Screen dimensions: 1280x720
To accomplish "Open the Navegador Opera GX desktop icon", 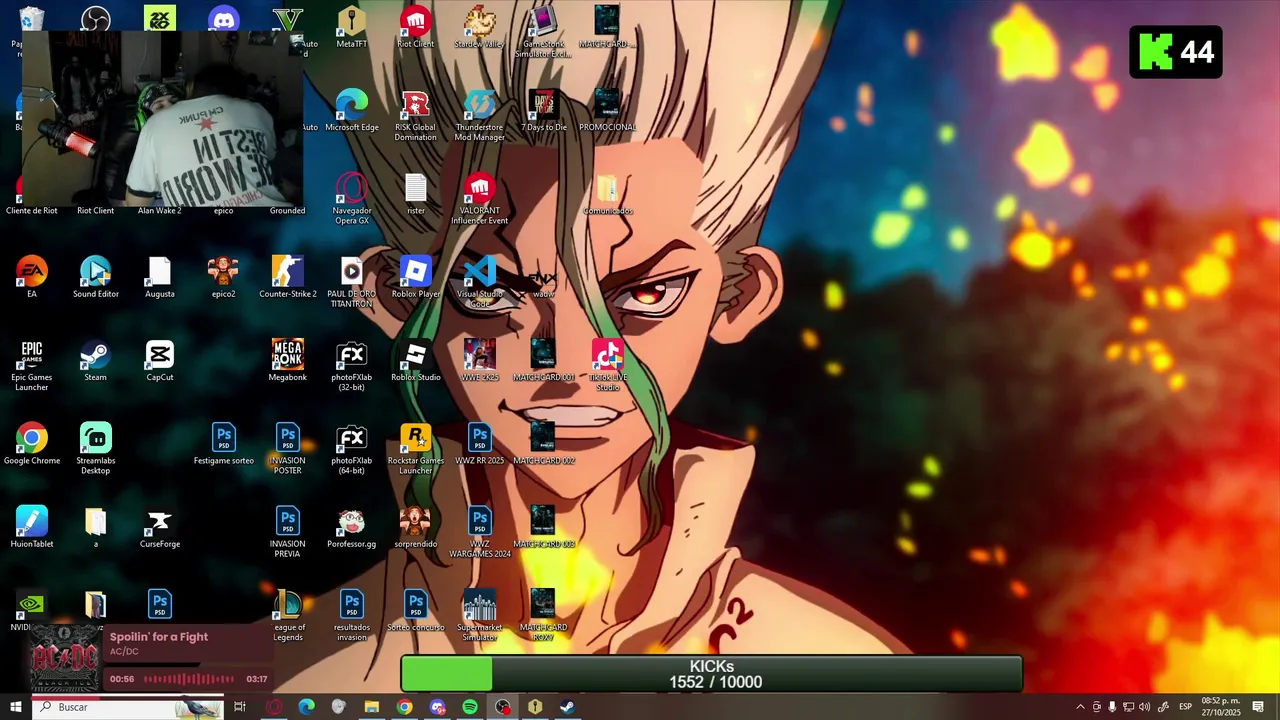I will (351, 198).
